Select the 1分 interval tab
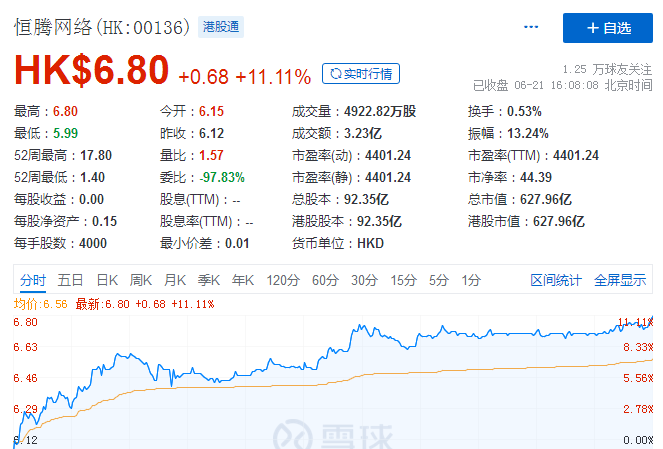Viewport: 663px width, 449px height. pyautogui.click(x=471, y=280)
